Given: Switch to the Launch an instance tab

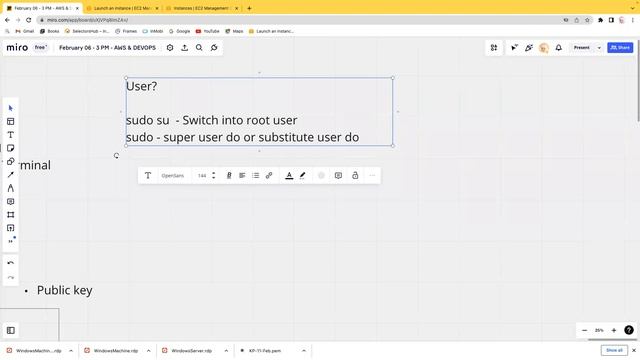Looking at the screenshot, I should pos(122,8).
